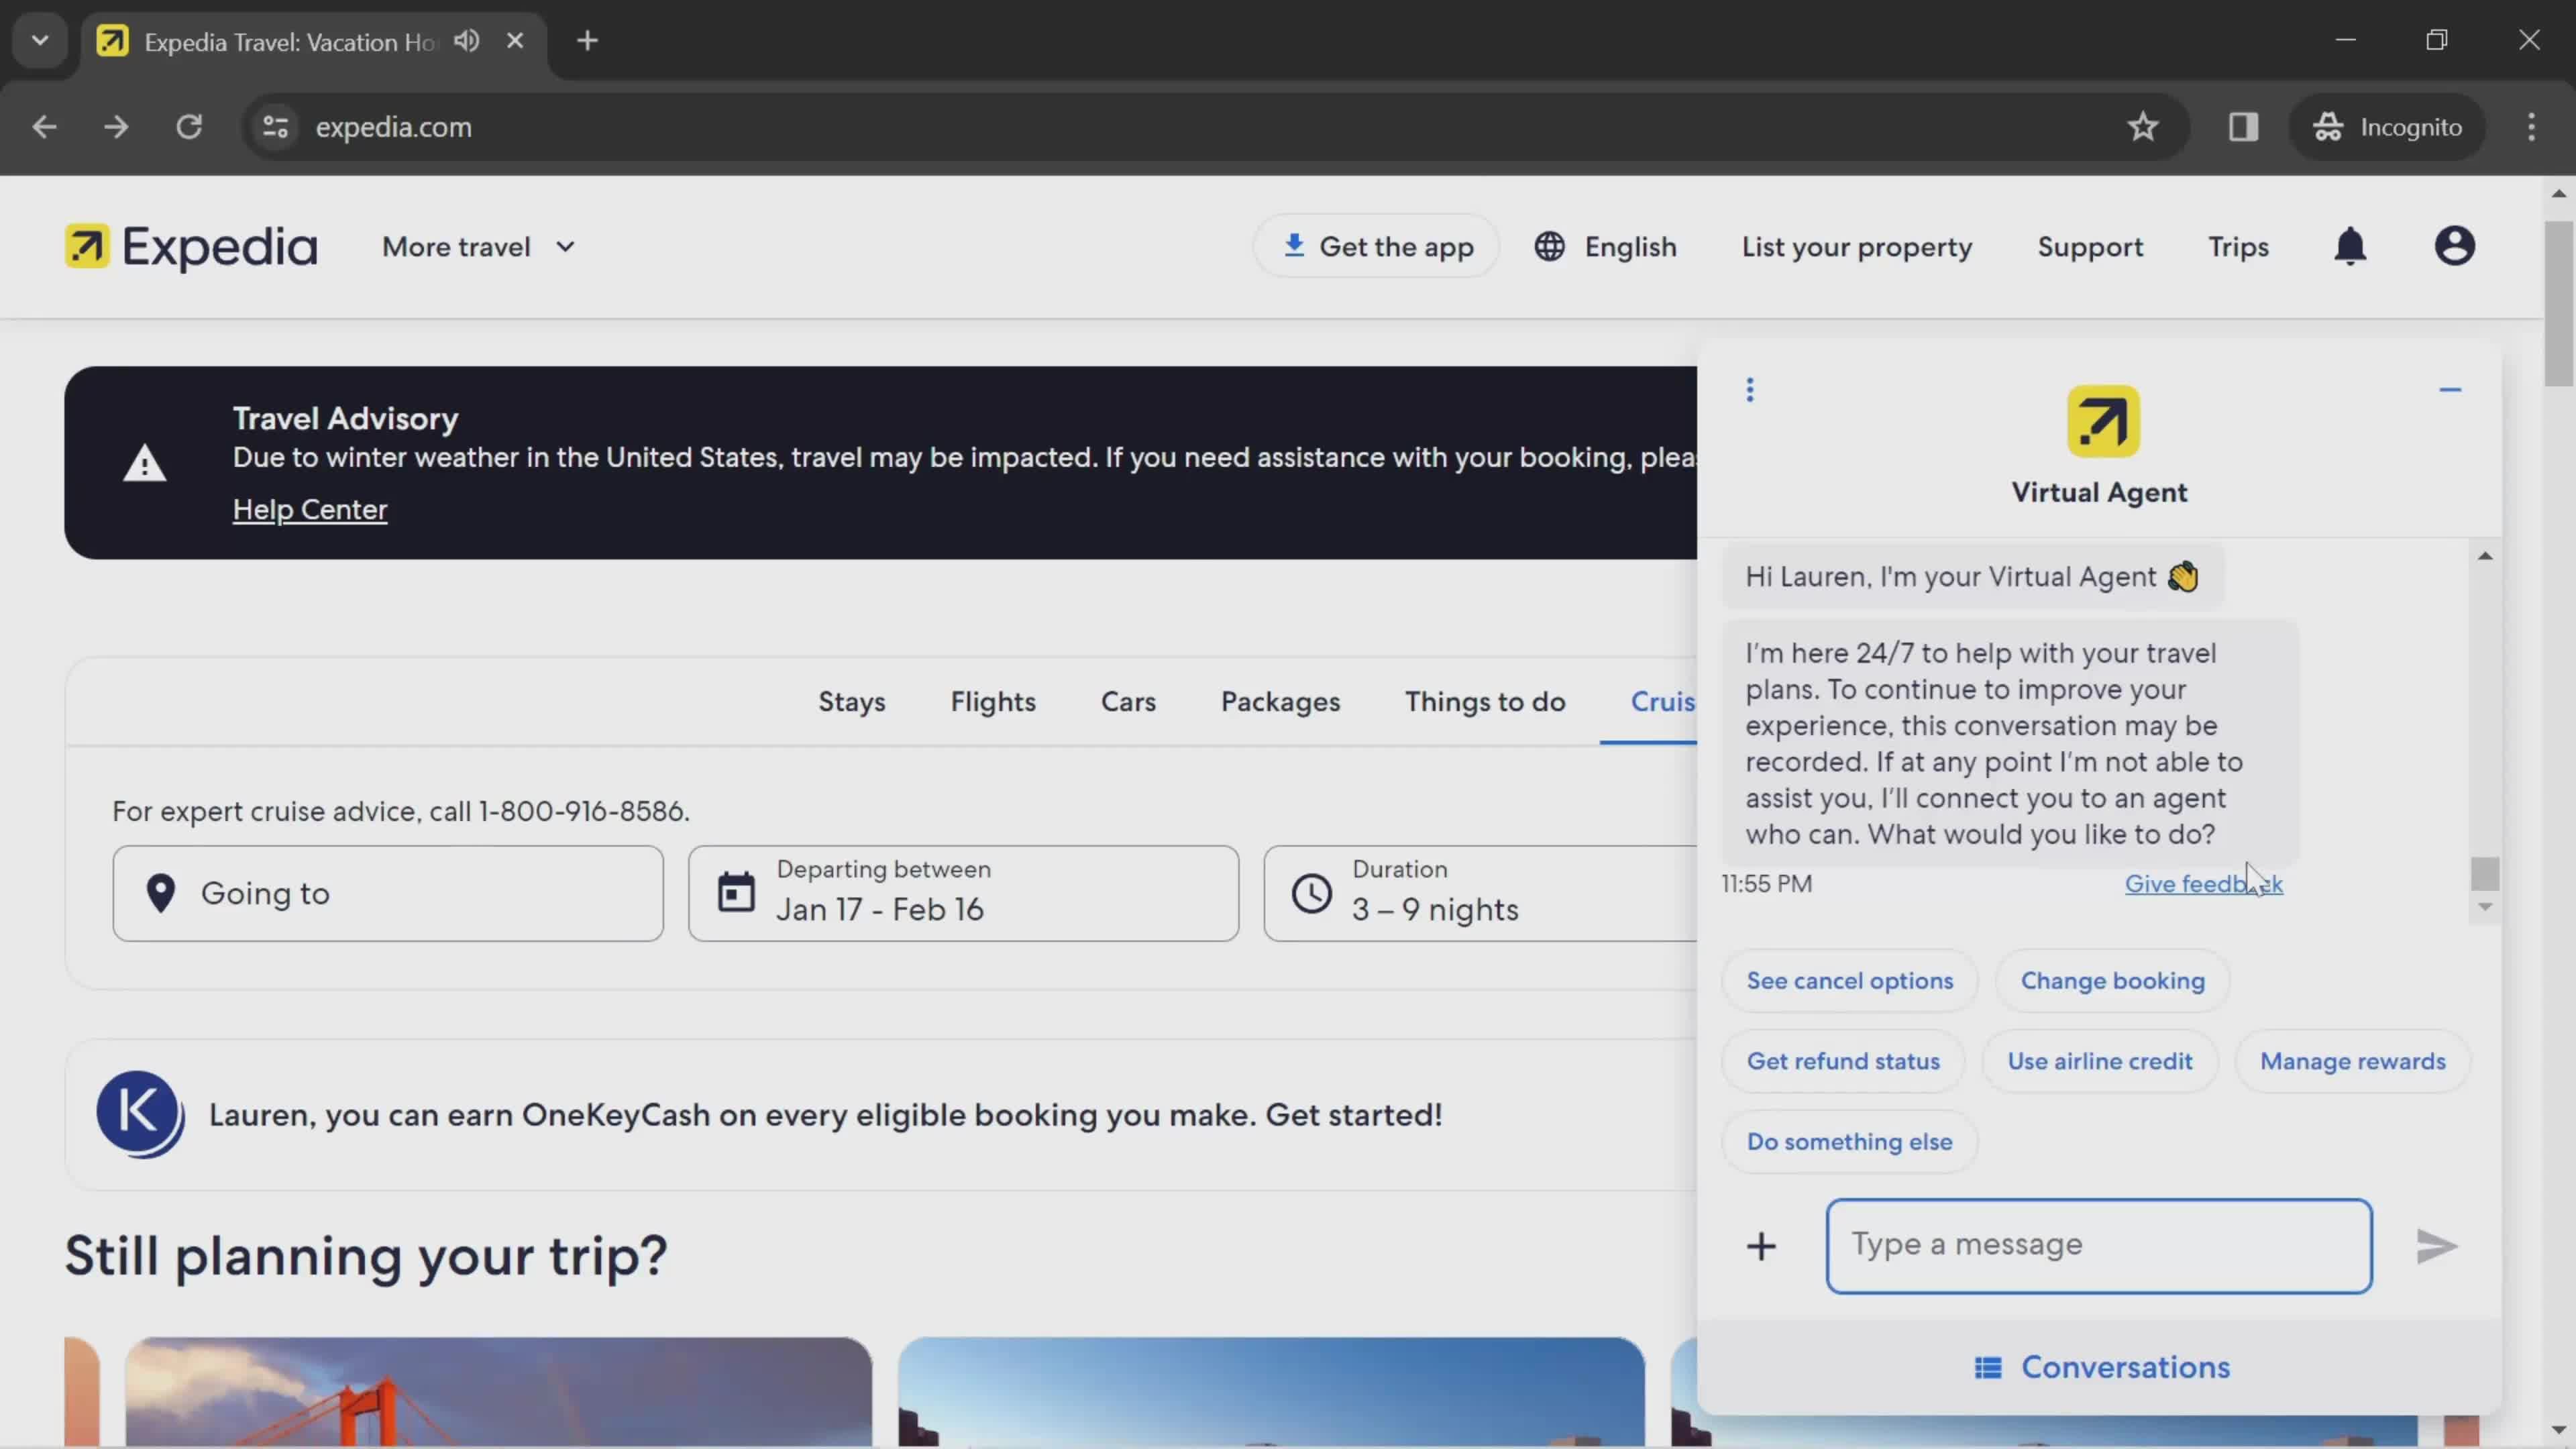Viewport: 2576px width, 1449px height.
Task: Switch to the Cars tab
Action: tap(1128, 702)
